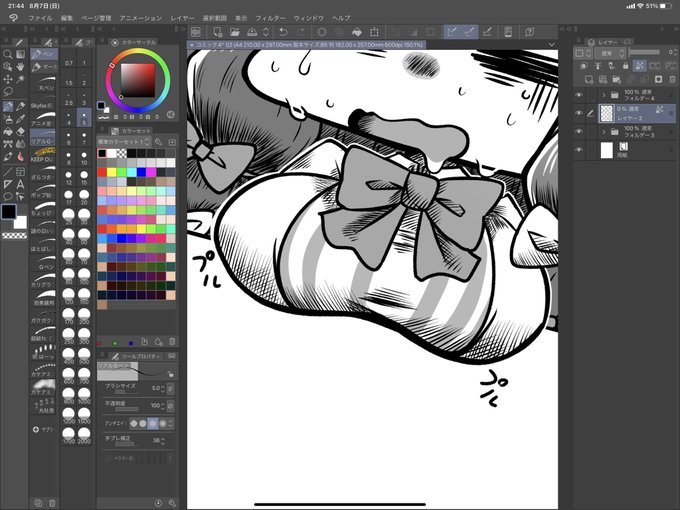Create new layer folder icon in layer panel
The height and width of the screenshot is (510, 680).
tap(616, 79)
